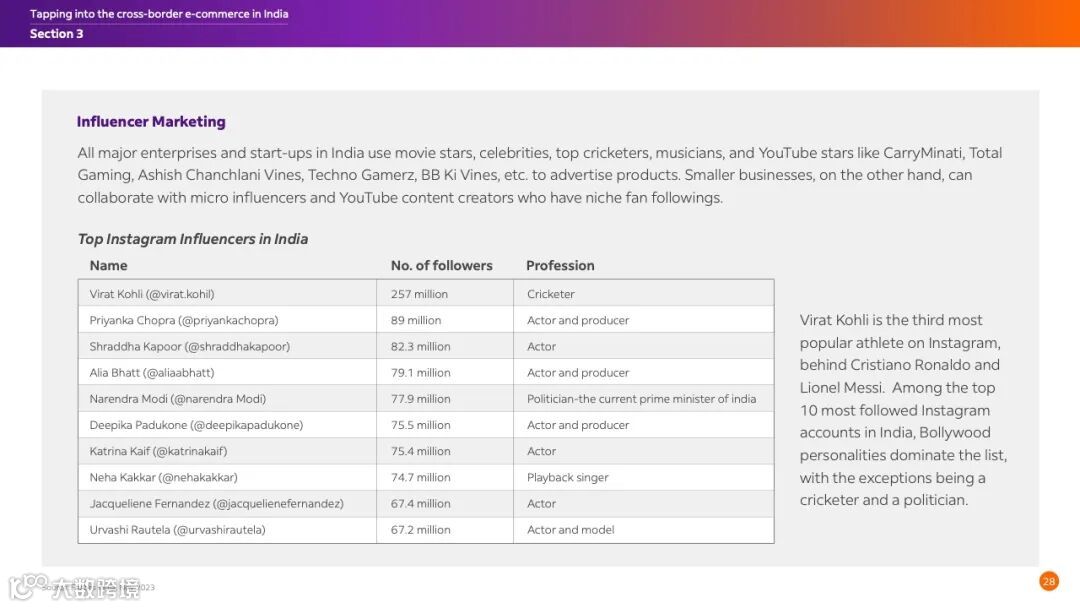The width and height of the screenshot is (1080, 608).
Task: Click the 'Playback singer' profession cell
Action: click(x=567, y=477)
